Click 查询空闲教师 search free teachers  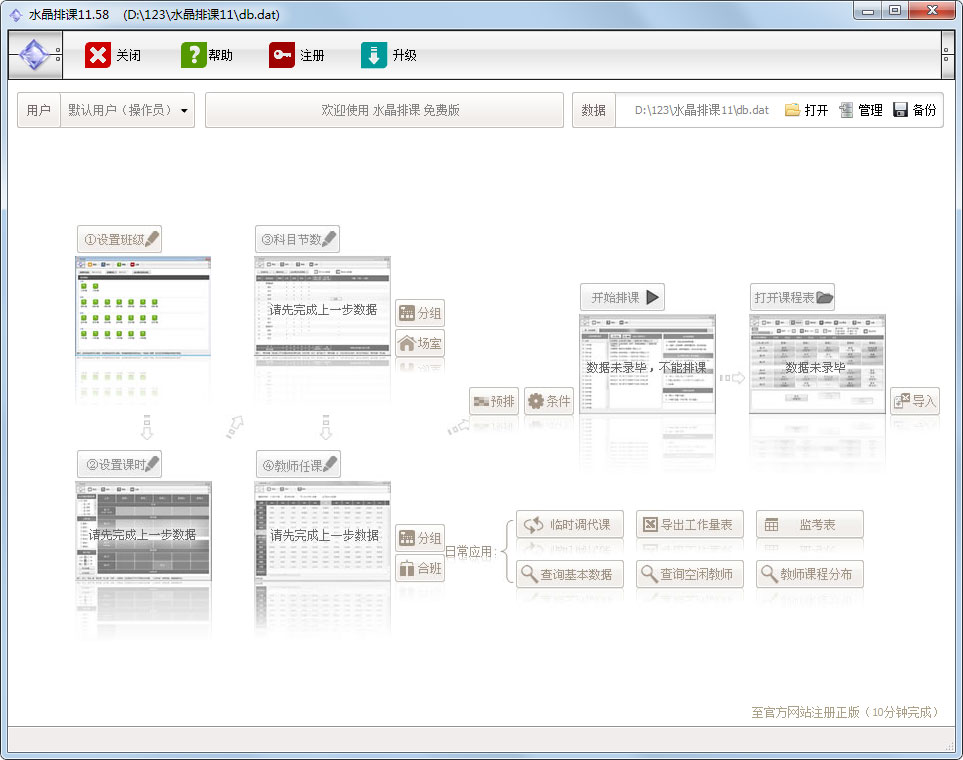[x=690, y=575]
